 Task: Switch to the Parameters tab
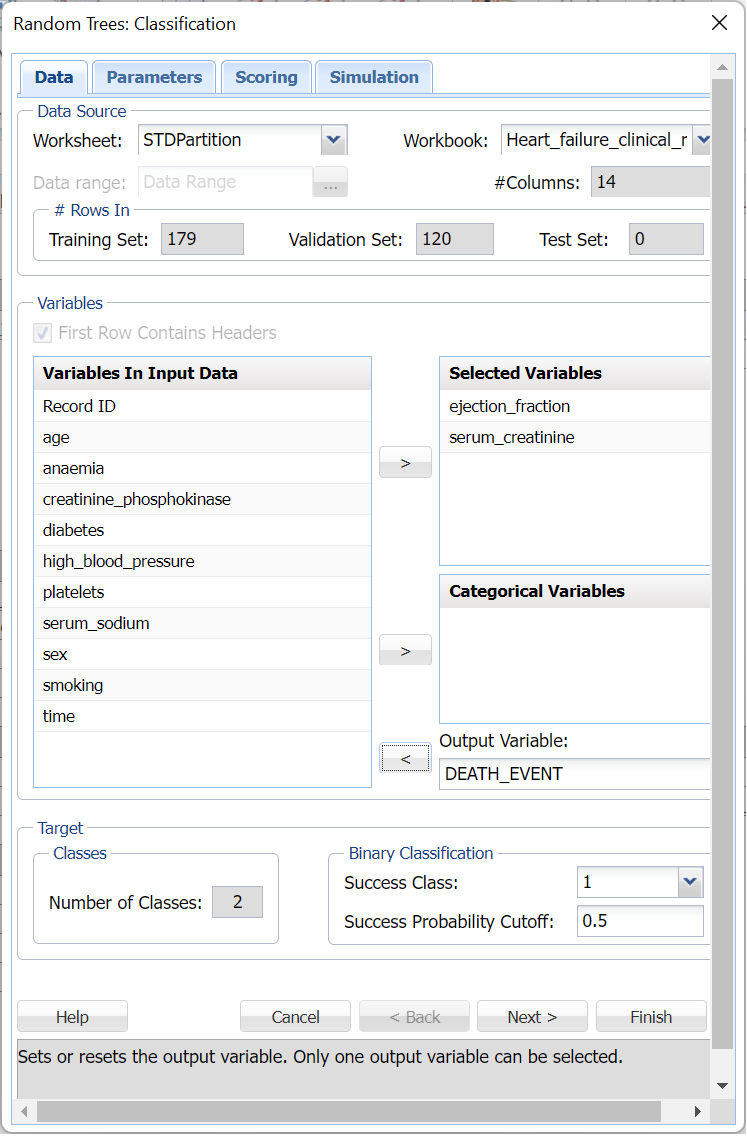[154, 77]
